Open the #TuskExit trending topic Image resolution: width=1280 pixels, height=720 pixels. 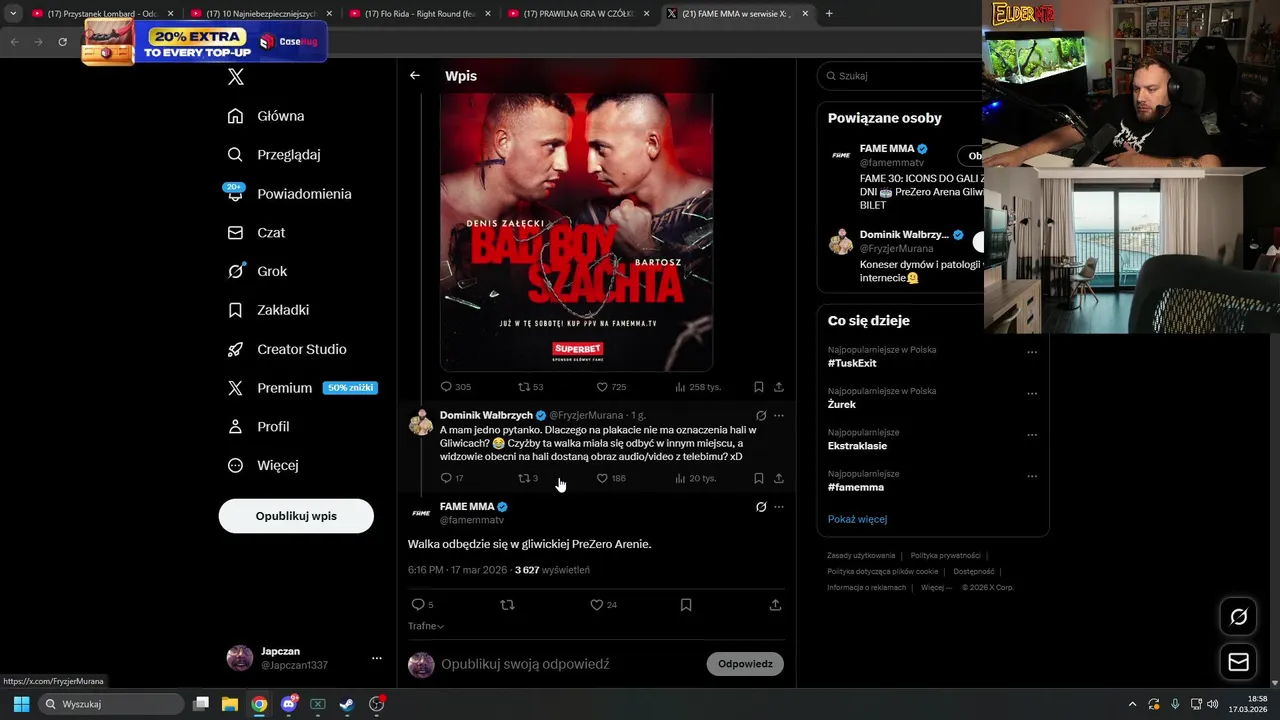pyautogui.click(x=852, y=363)
